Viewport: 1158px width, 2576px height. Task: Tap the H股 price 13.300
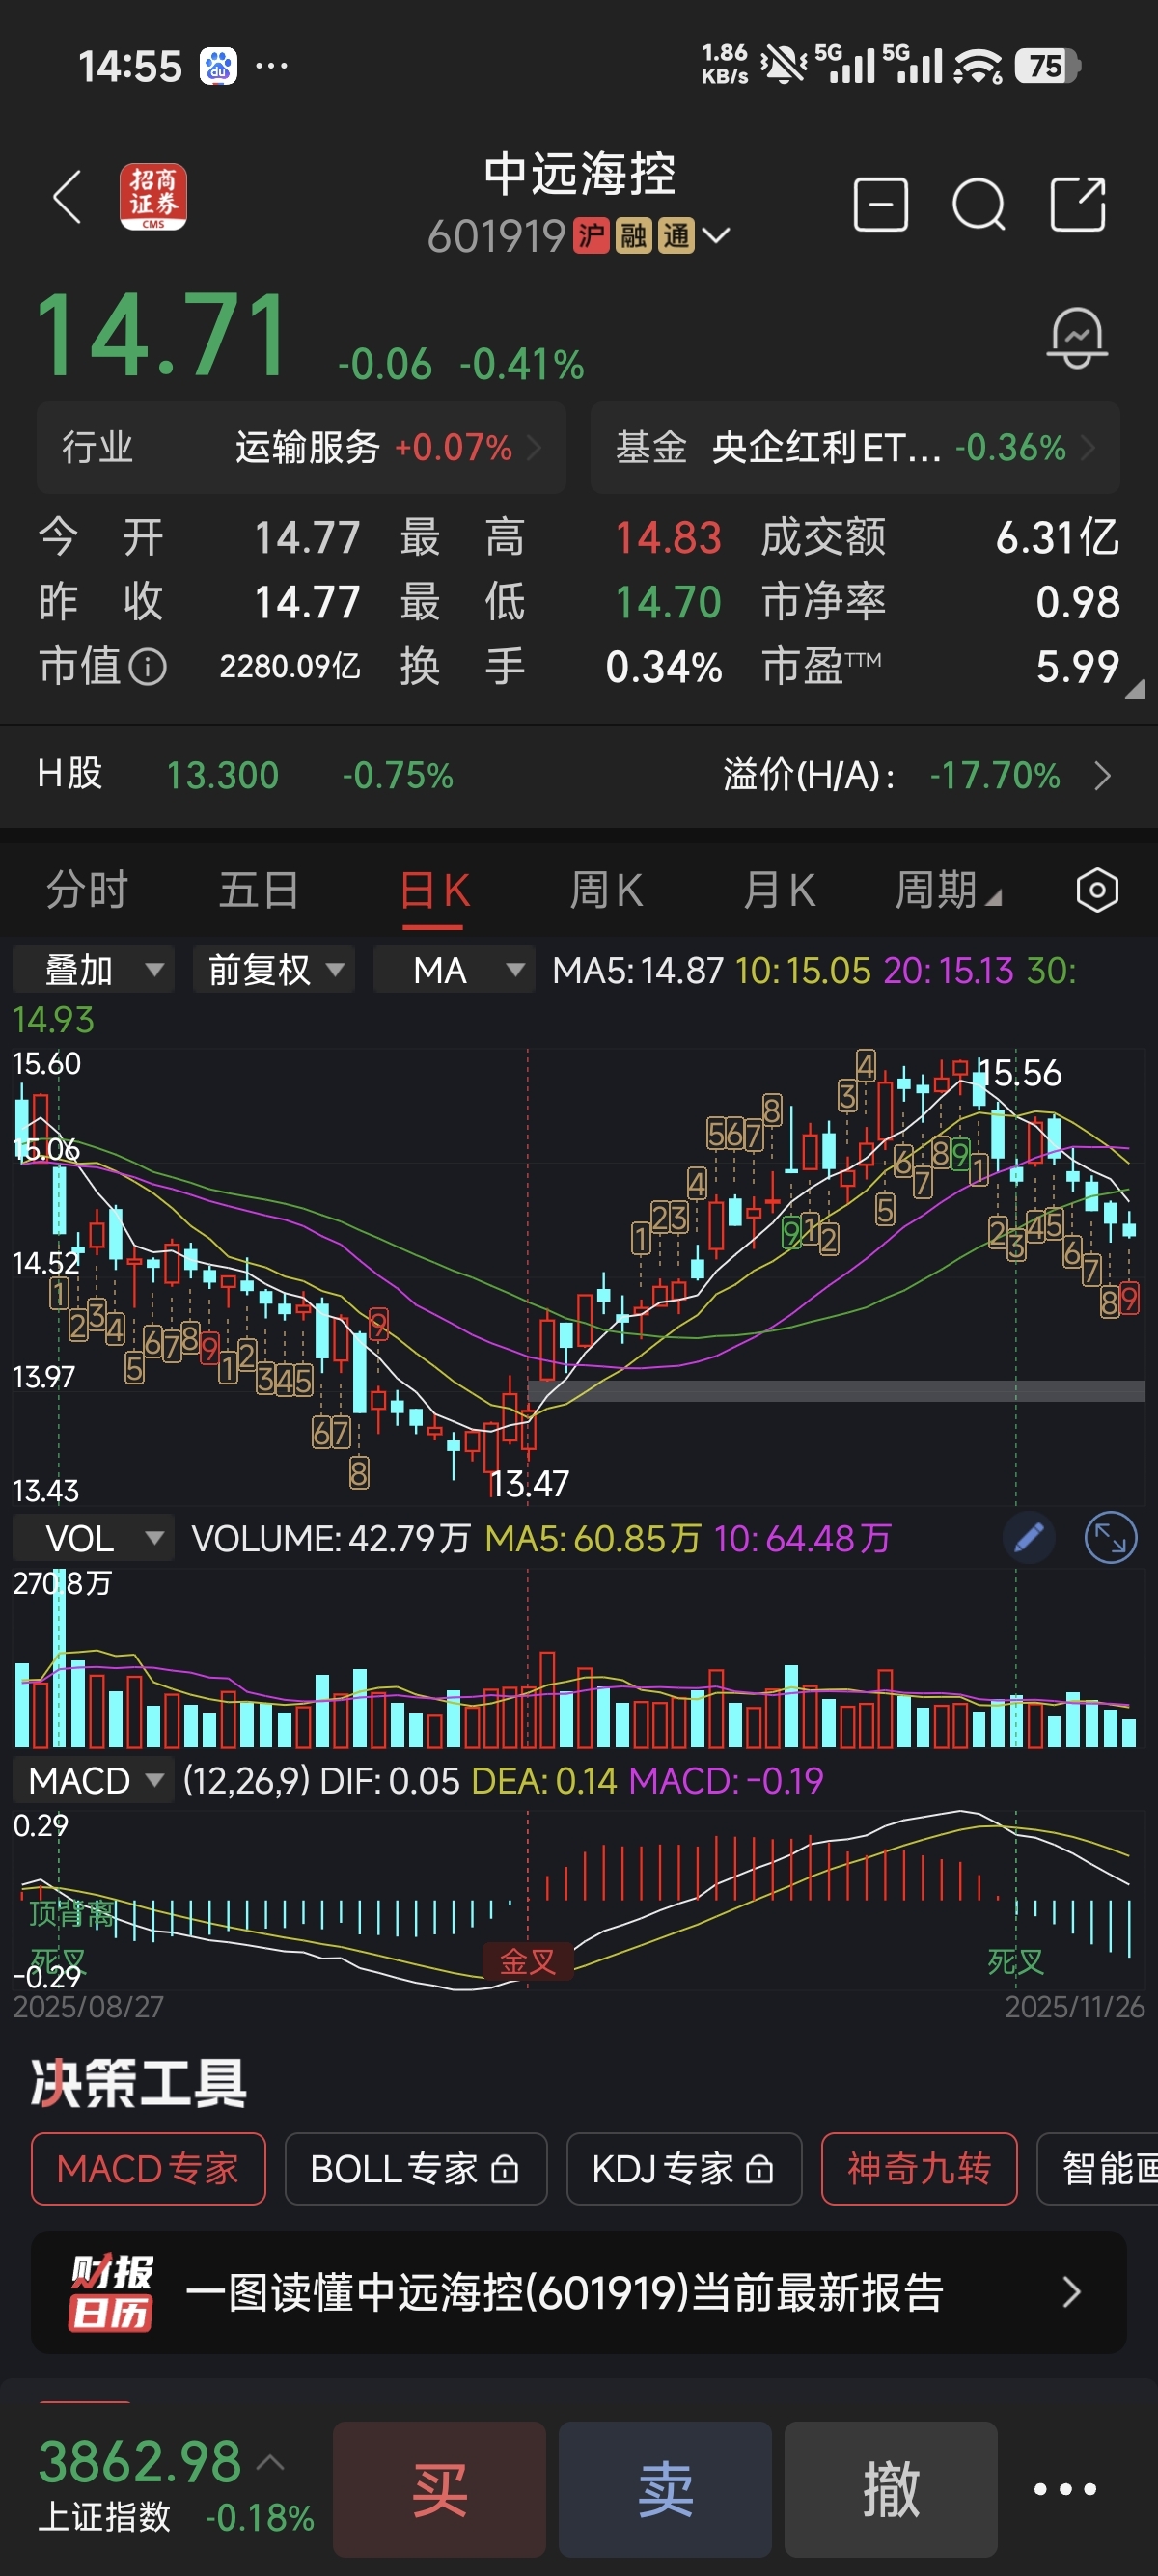coord(222,776)
